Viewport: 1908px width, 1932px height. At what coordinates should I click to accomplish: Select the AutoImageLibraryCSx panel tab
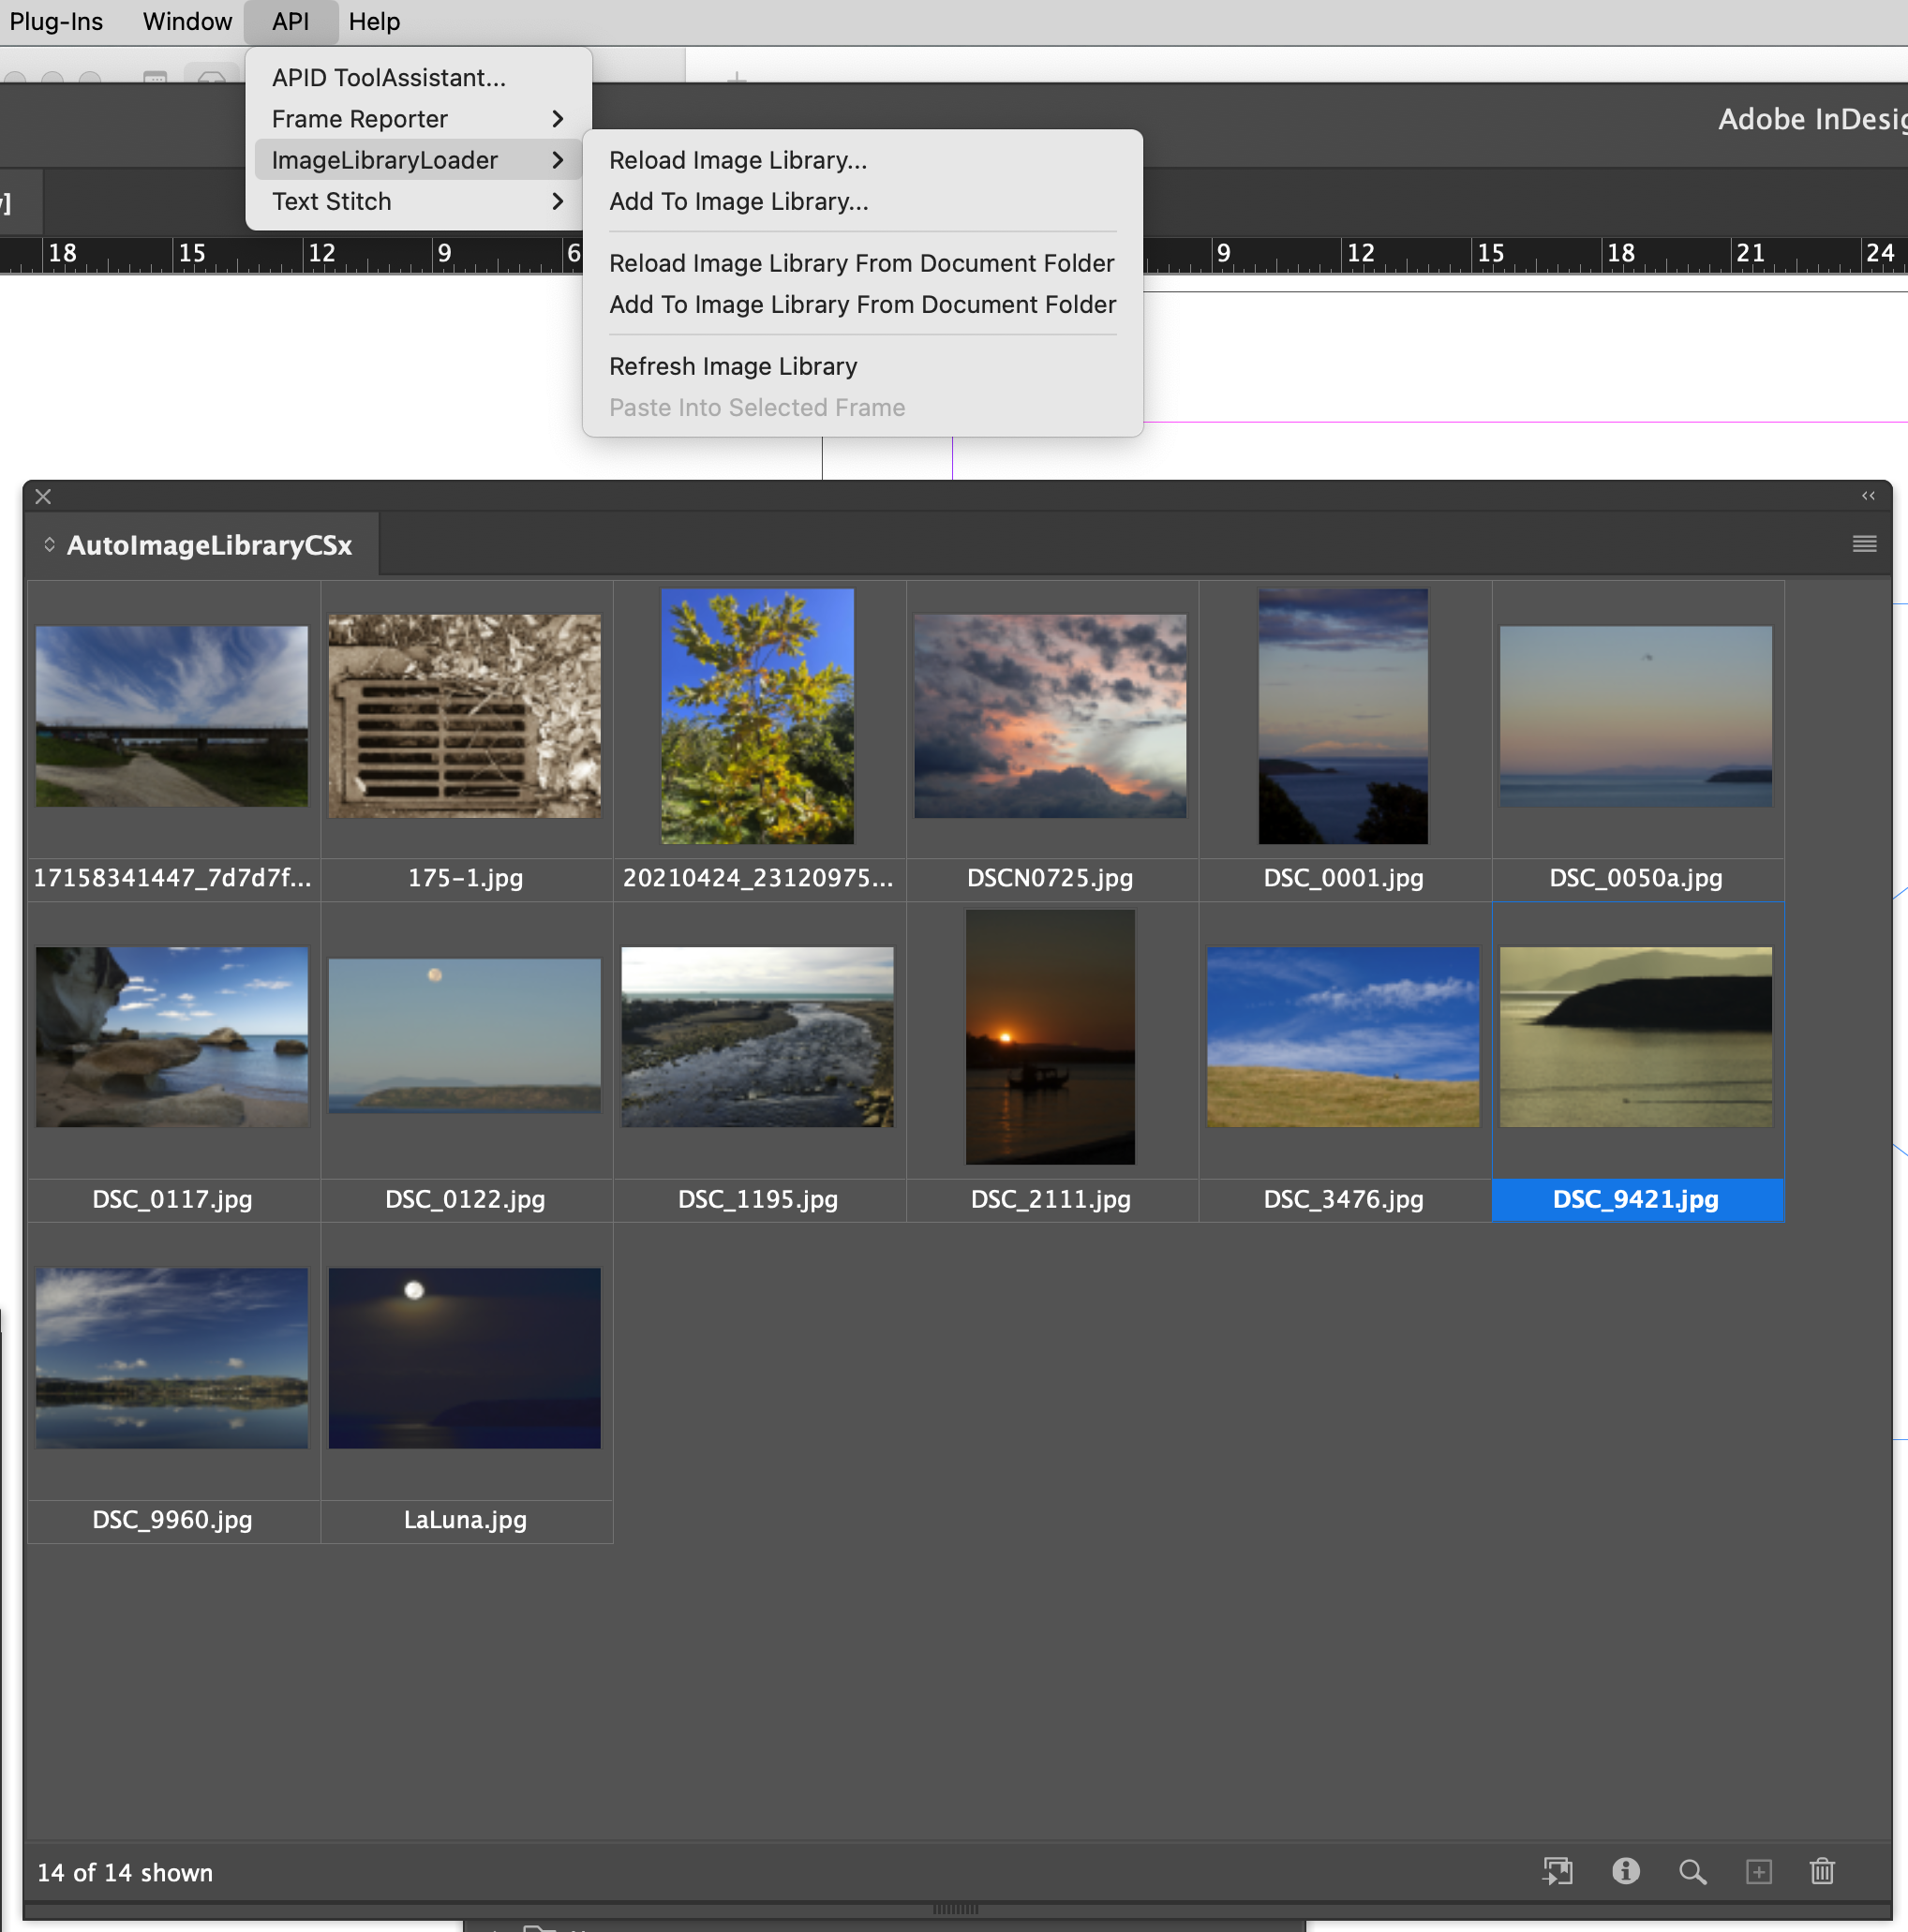[209, 545]
